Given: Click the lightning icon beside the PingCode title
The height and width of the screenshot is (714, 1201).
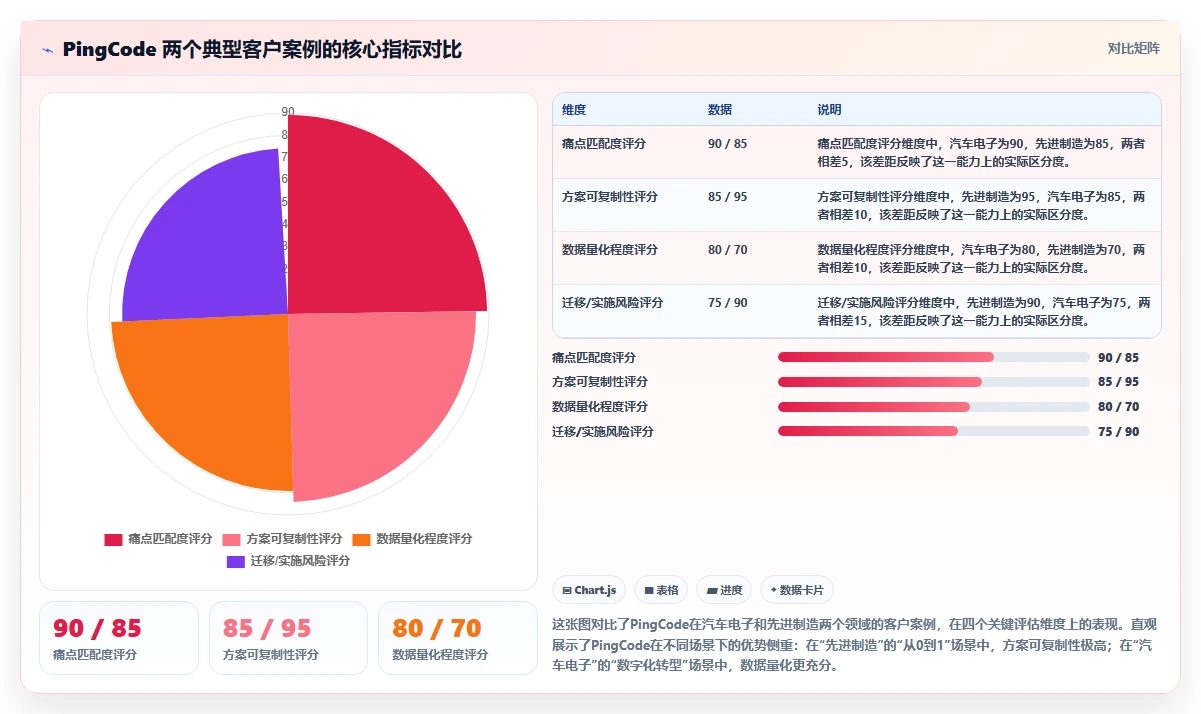Looking at the screenshot, I should pyautogui.click(x=47, y=50).
